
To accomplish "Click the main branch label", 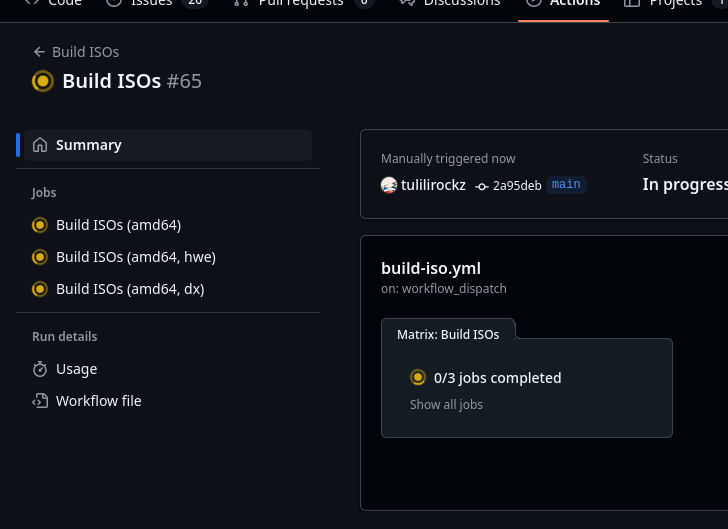I will coord(566,185).
